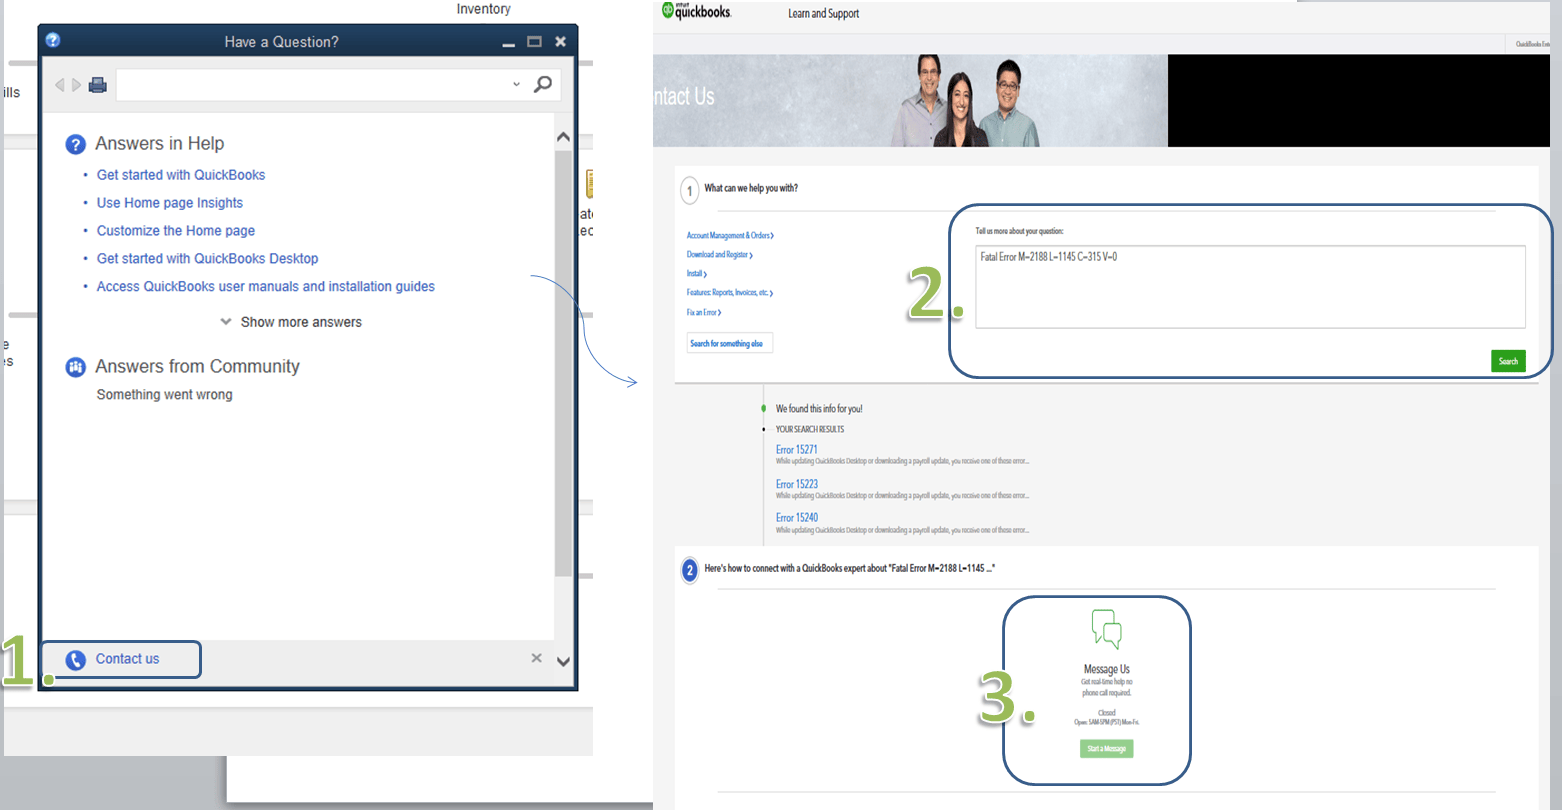Expand the Download and Register category

(720, 255)
